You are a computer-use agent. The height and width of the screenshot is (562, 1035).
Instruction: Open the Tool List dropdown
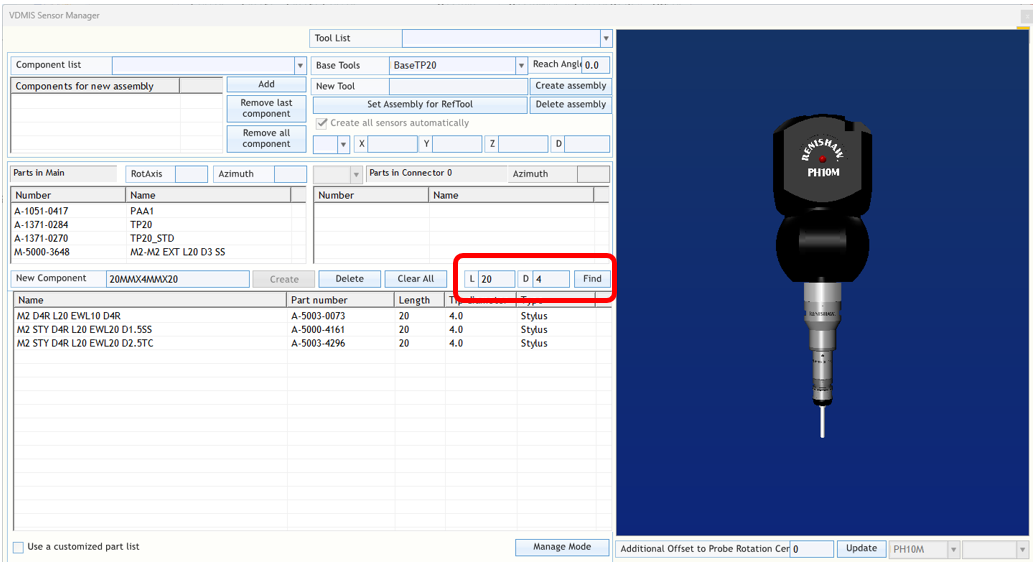coord(605,38)
